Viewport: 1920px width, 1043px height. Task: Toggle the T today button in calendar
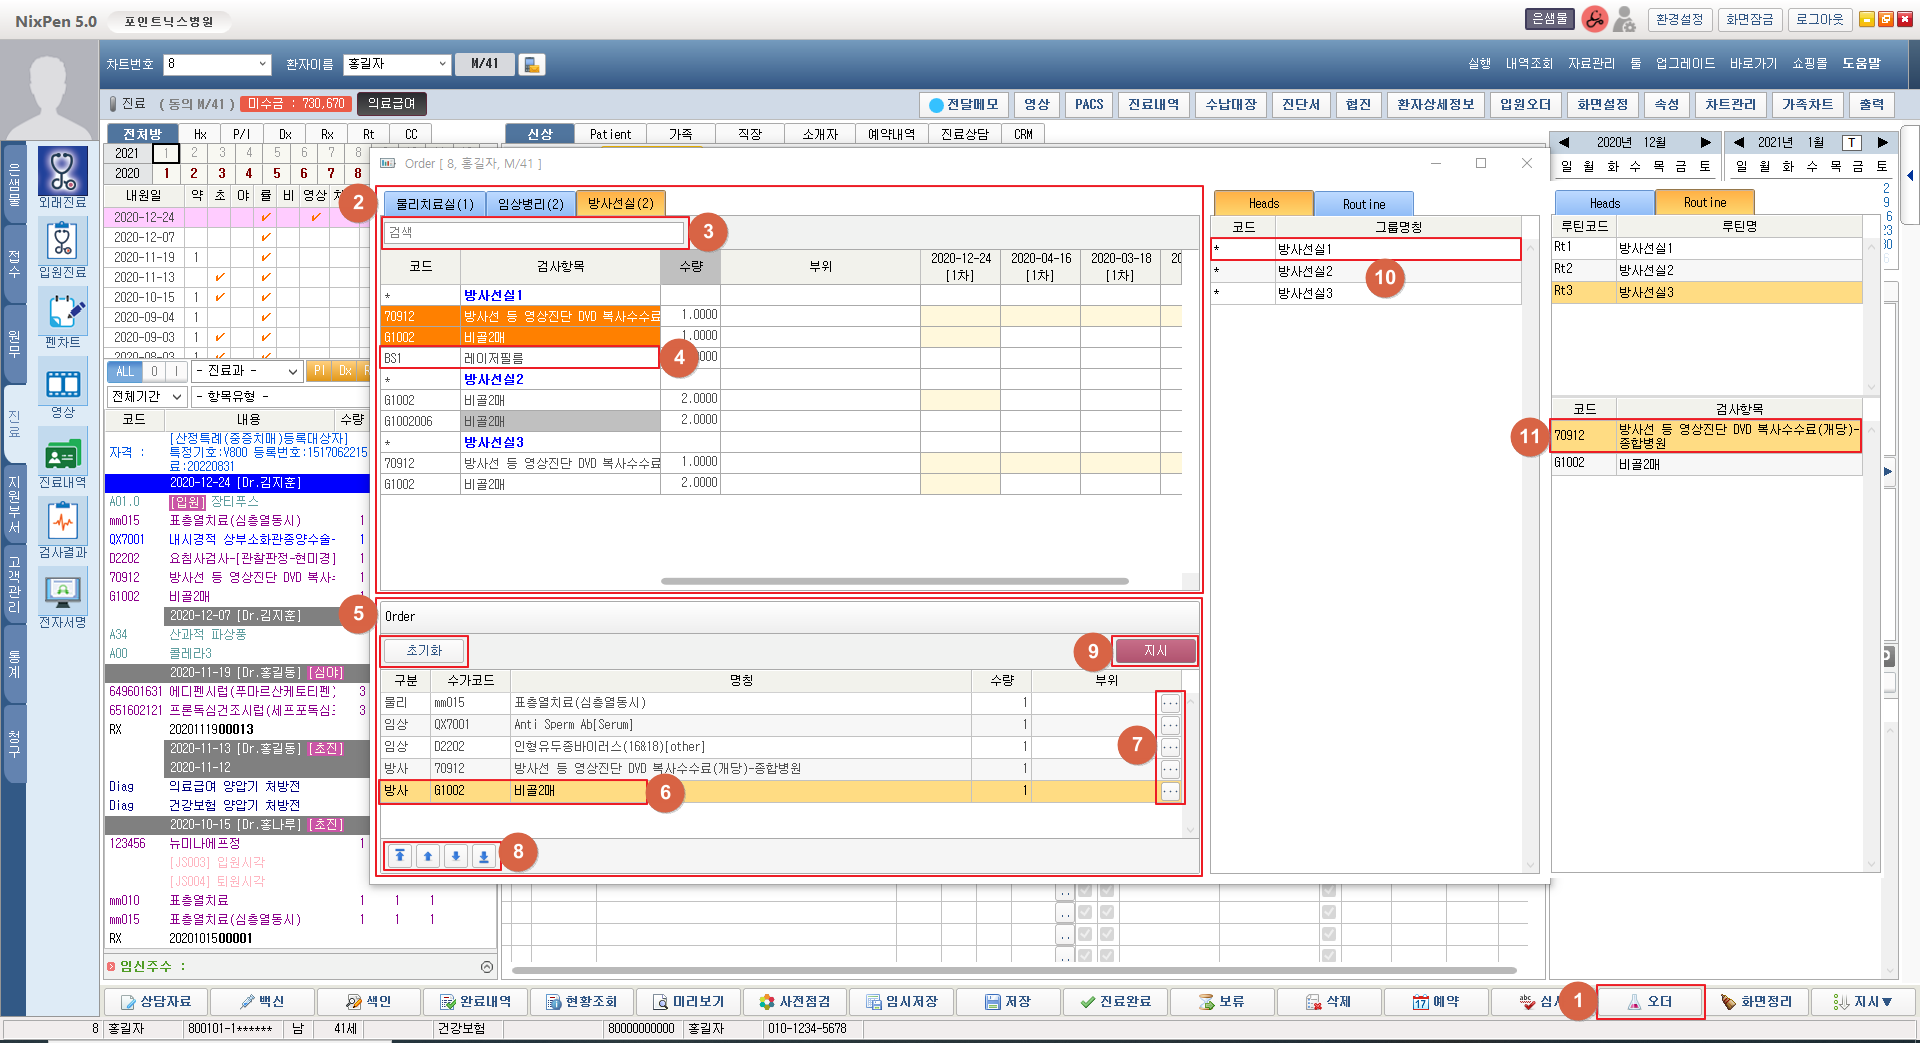(1852, 142)
